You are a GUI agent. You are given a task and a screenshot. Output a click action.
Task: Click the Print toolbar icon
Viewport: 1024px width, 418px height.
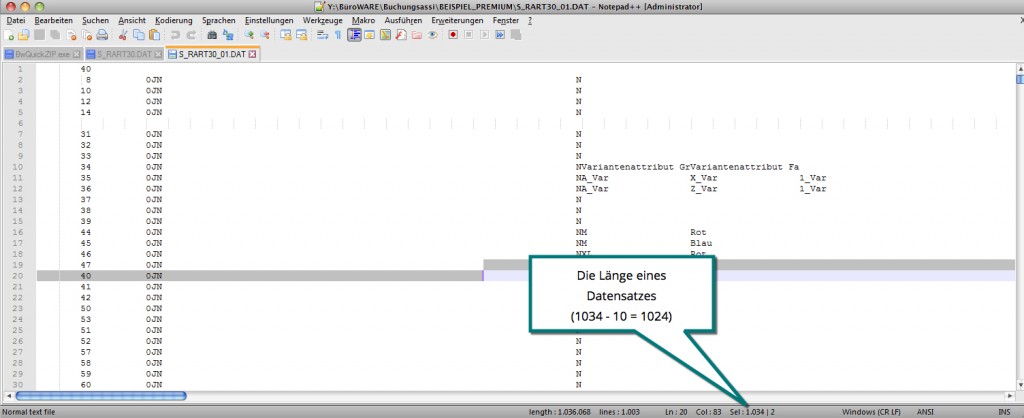pos(101,35)
